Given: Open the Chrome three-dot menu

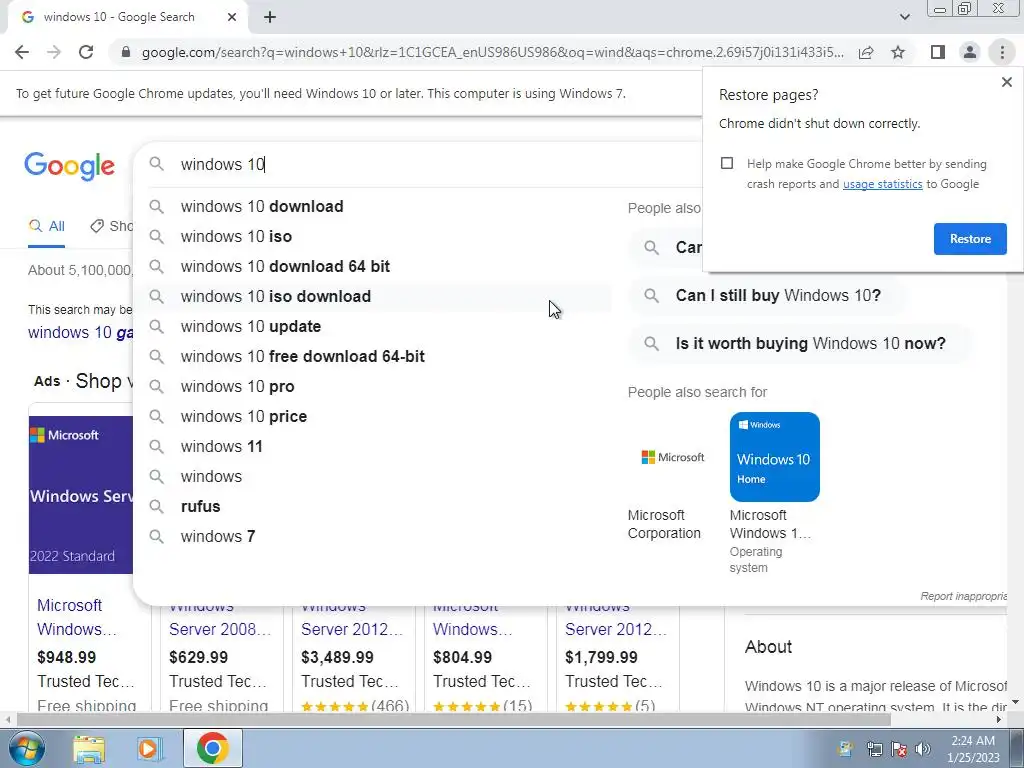Looking at the screenshot, I should click(x=1002, y=52).
